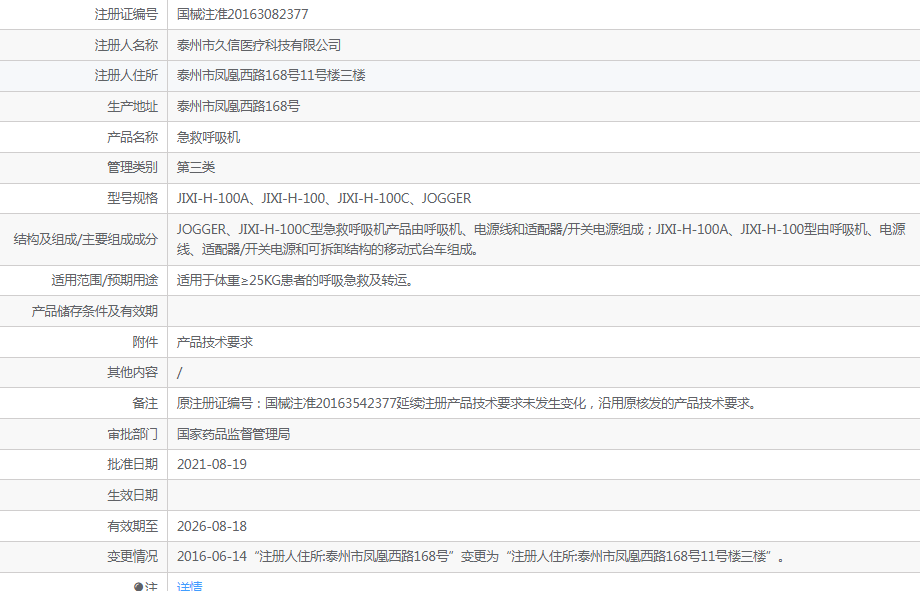This screenshot has width=920, height=591.
Task: Click the 管理类别 label
Action: 133,167
